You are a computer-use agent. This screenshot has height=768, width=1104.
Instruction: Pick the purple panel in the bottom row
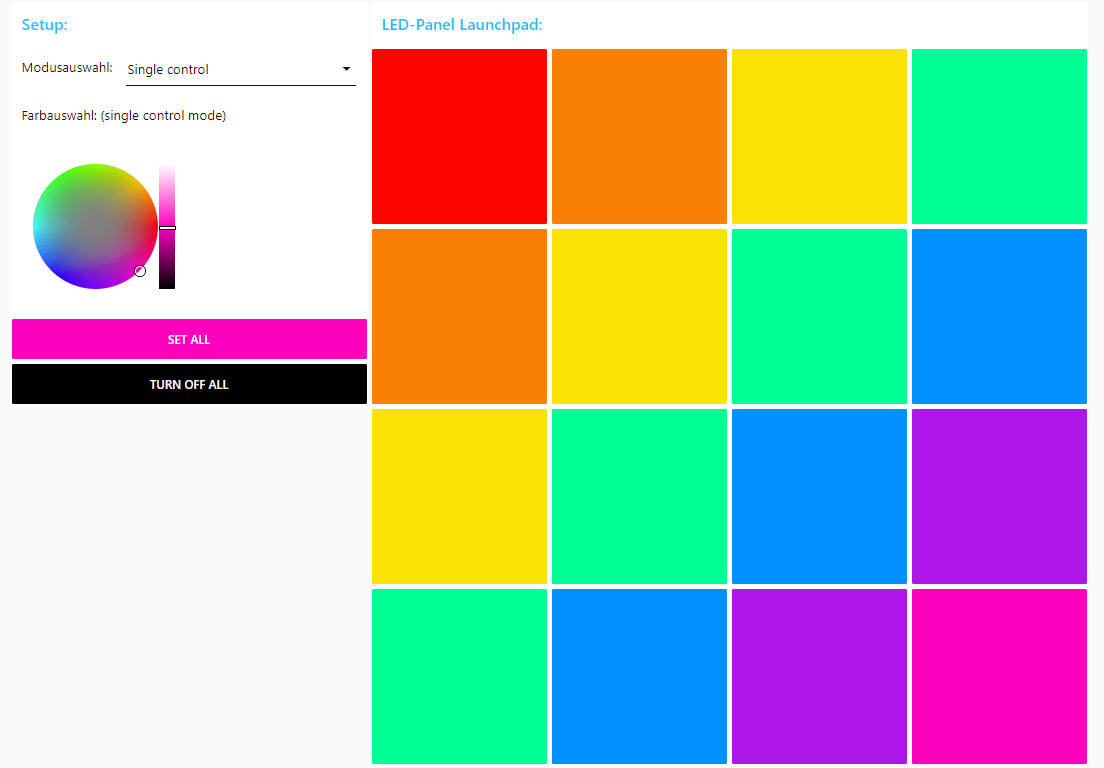[819, 676]
